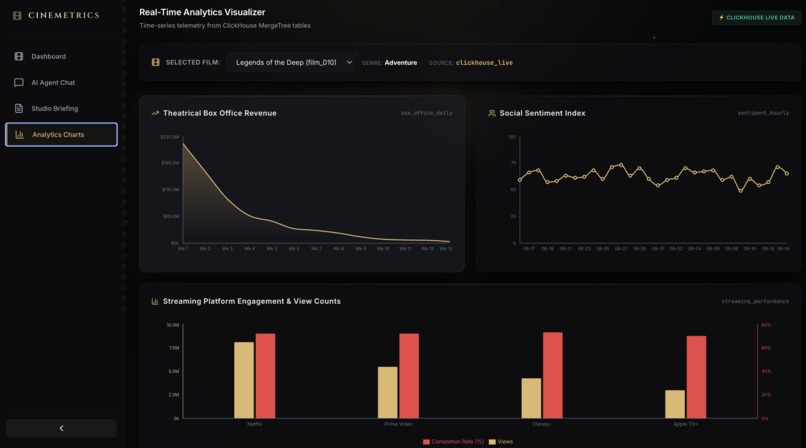Click the Wk 1 axis label
806x448 pixels.
(183, 249)
